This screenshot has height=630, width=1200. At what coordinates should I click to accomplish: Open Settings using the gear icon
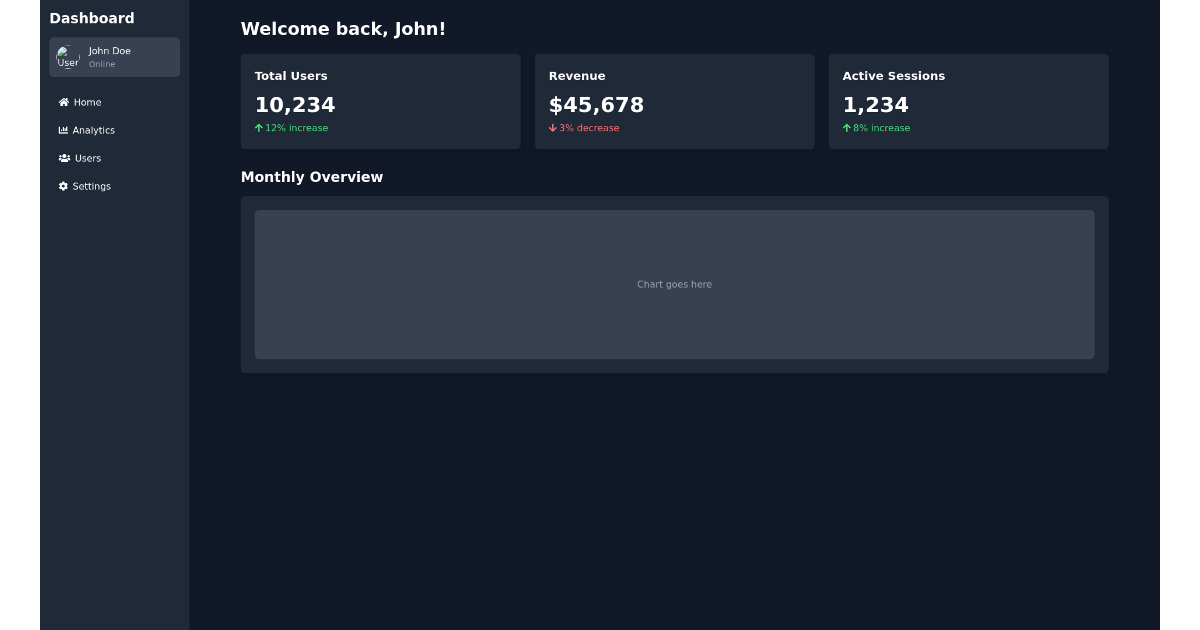click(63, 186)
